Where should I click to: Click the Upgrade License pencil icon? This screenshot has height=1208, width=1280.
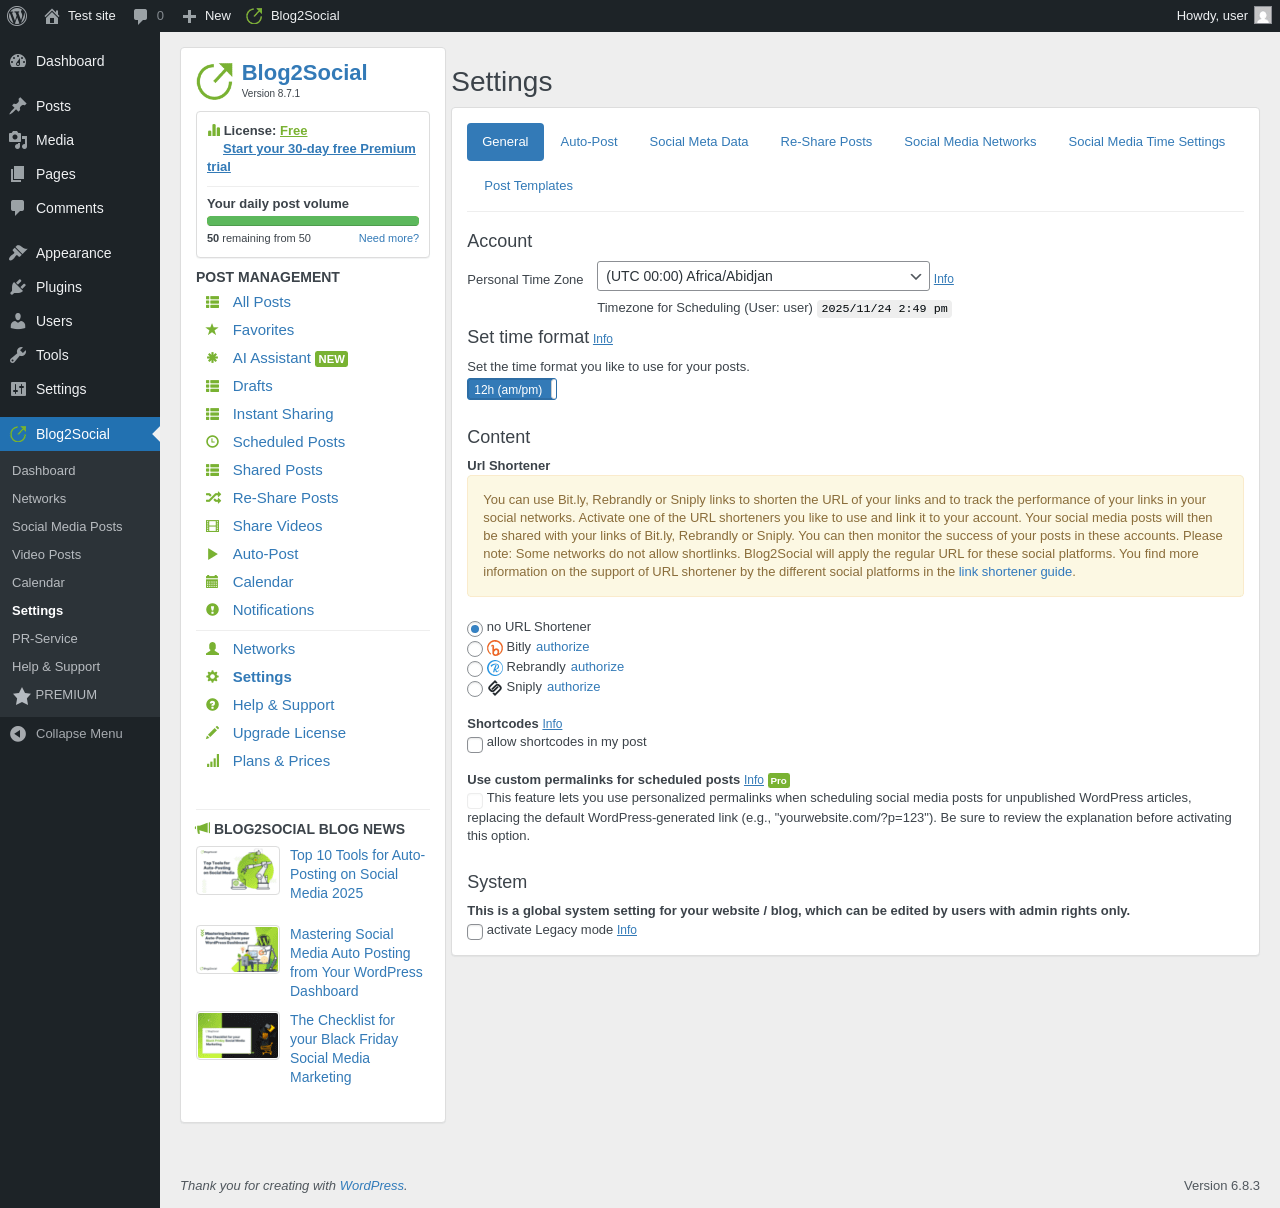[x=212, y=733]
